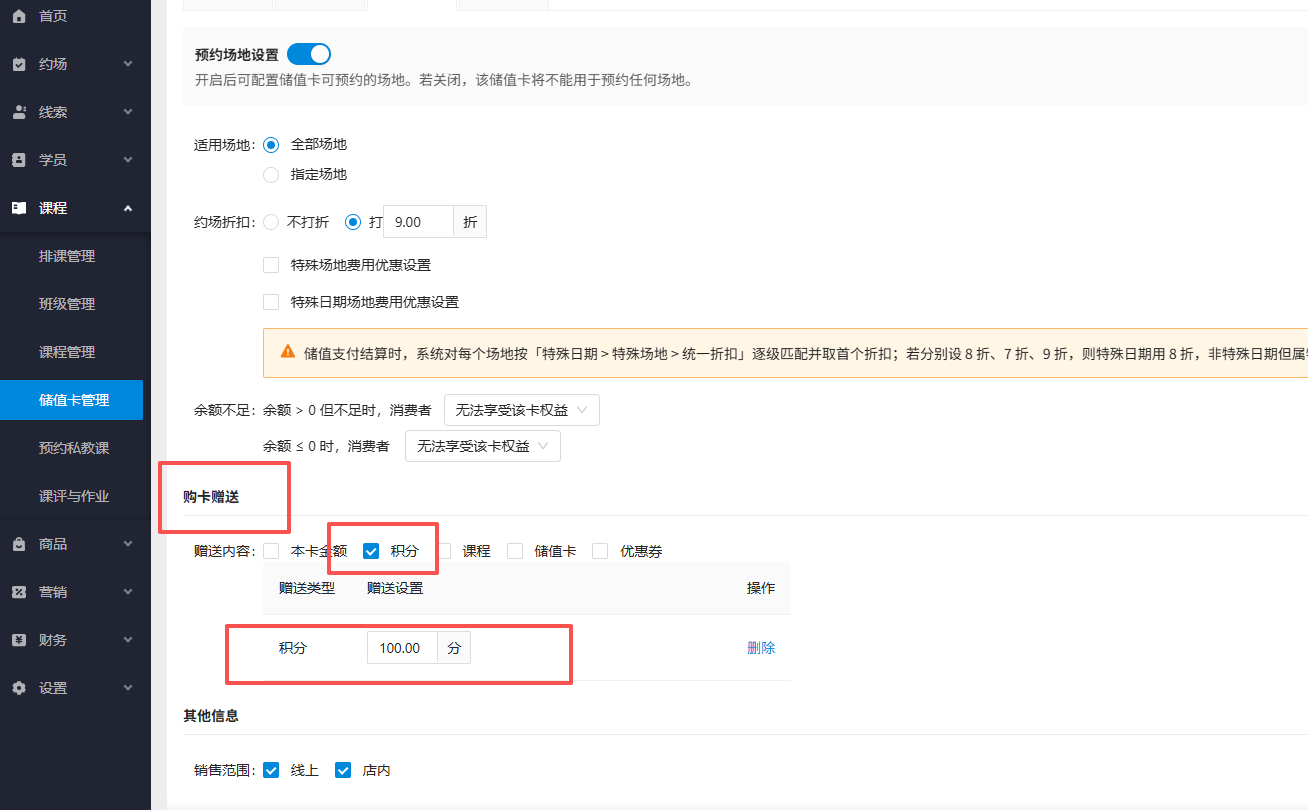Click the 100.00 points input field

click(401, 647)
